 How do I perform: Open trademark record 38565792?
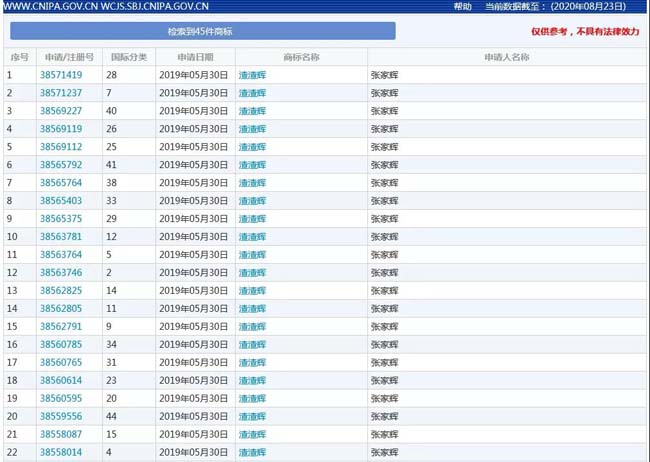61,165
